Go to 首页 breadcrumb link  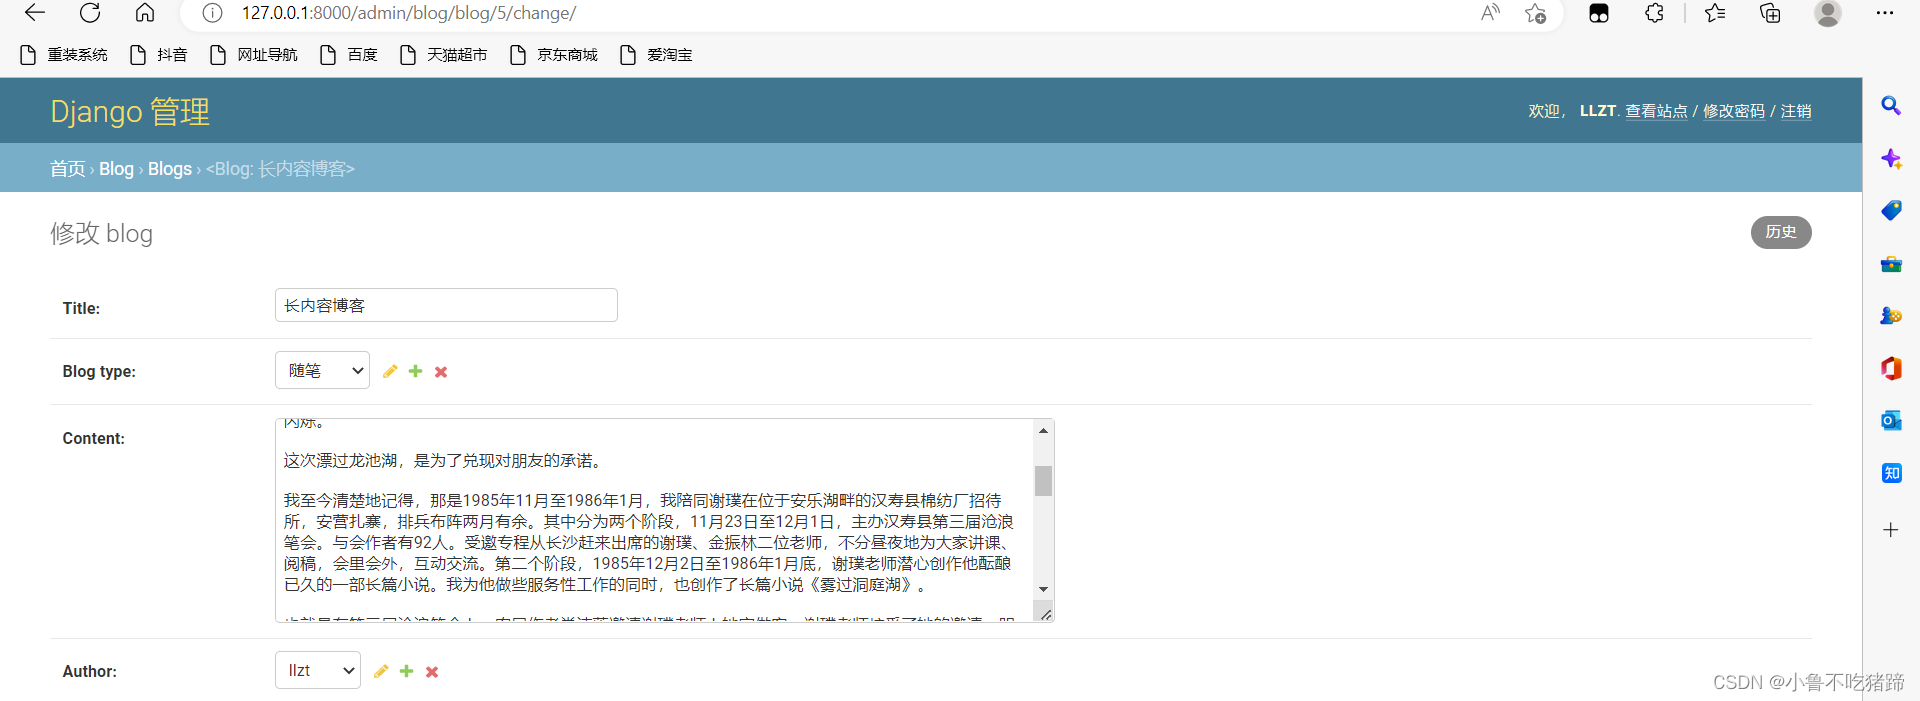pos(68,169)
